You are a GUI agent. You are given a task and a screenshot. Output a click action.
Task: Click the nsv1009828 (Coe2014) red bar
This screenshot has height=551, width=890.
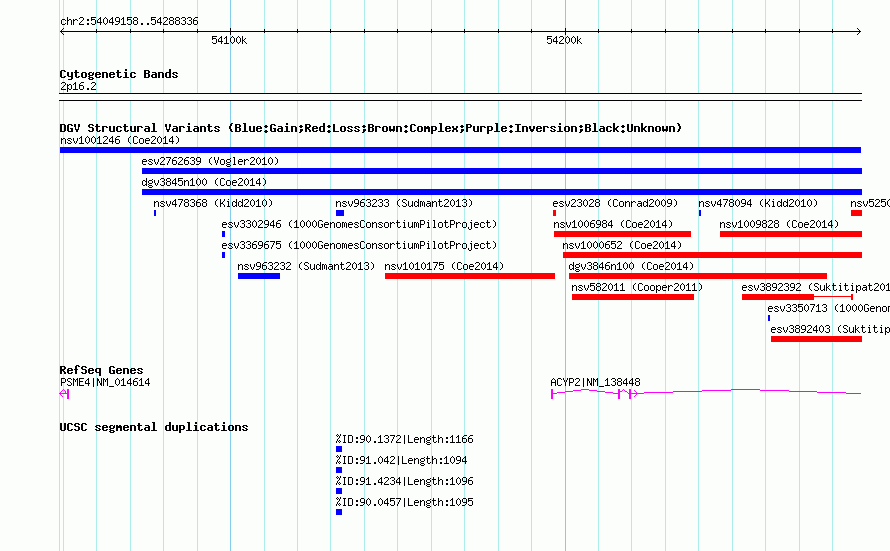pos(791,234)
